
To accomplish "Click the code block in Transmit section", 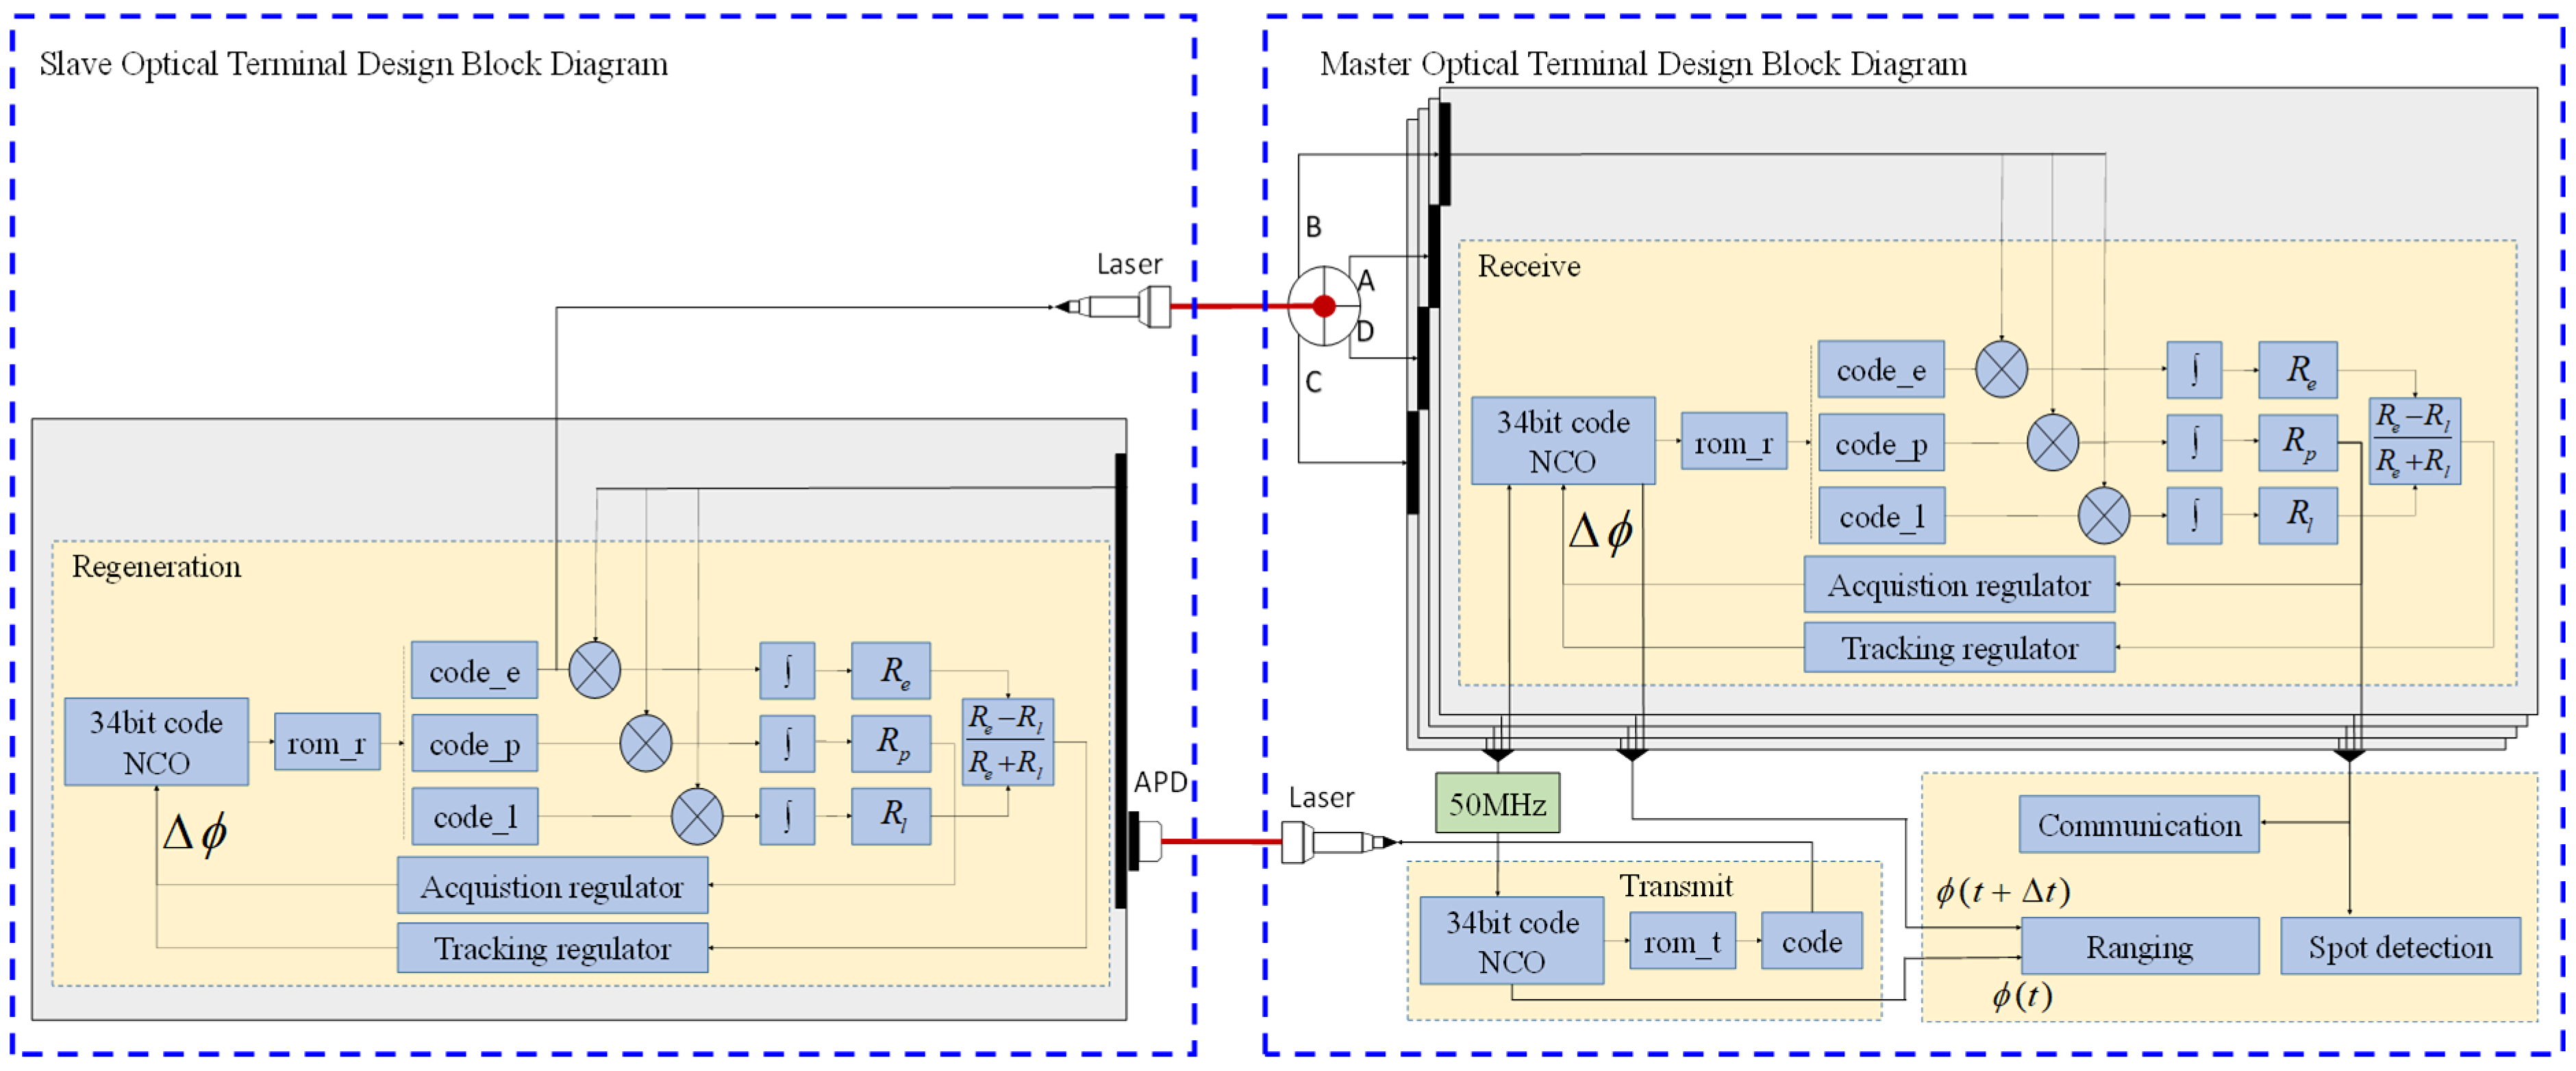I will (x=1811, y=941).
